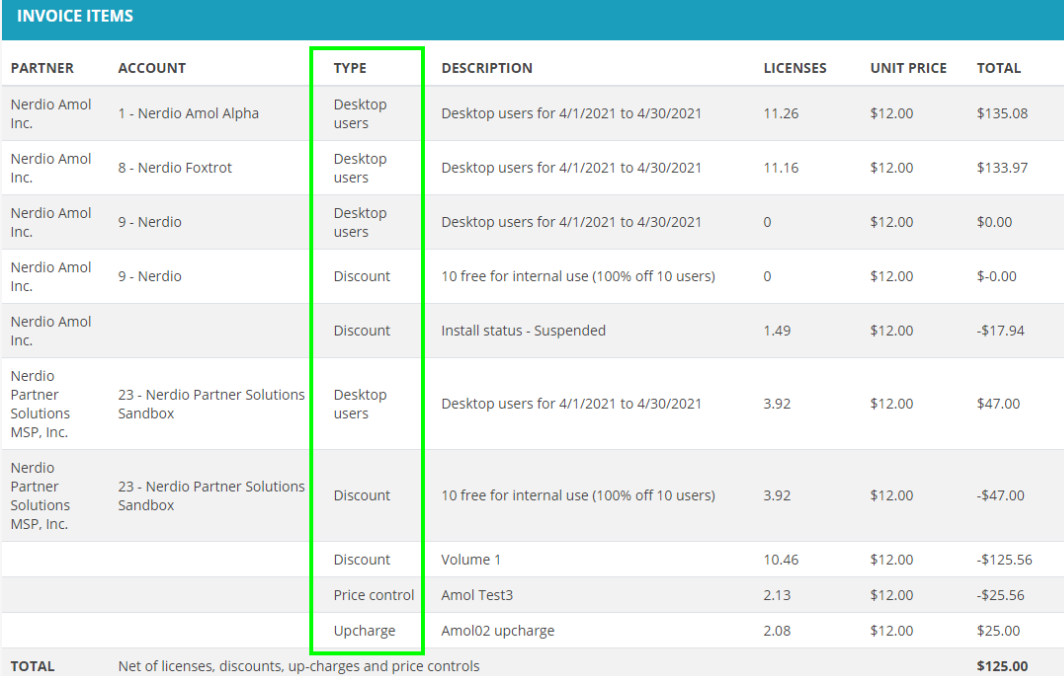
Task: Click total $-0.00
Action: click(x=997, y=276)
